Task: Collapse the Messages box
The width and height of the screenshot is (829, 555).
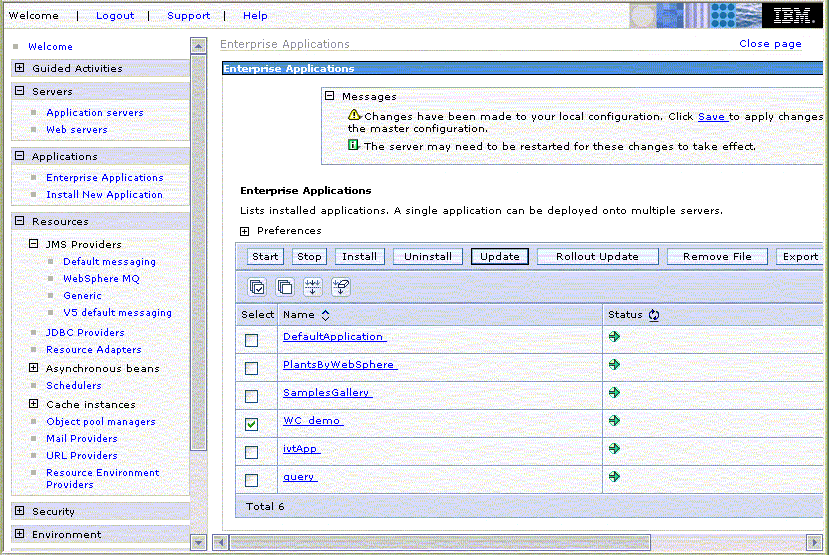Action: coord(330,96)
